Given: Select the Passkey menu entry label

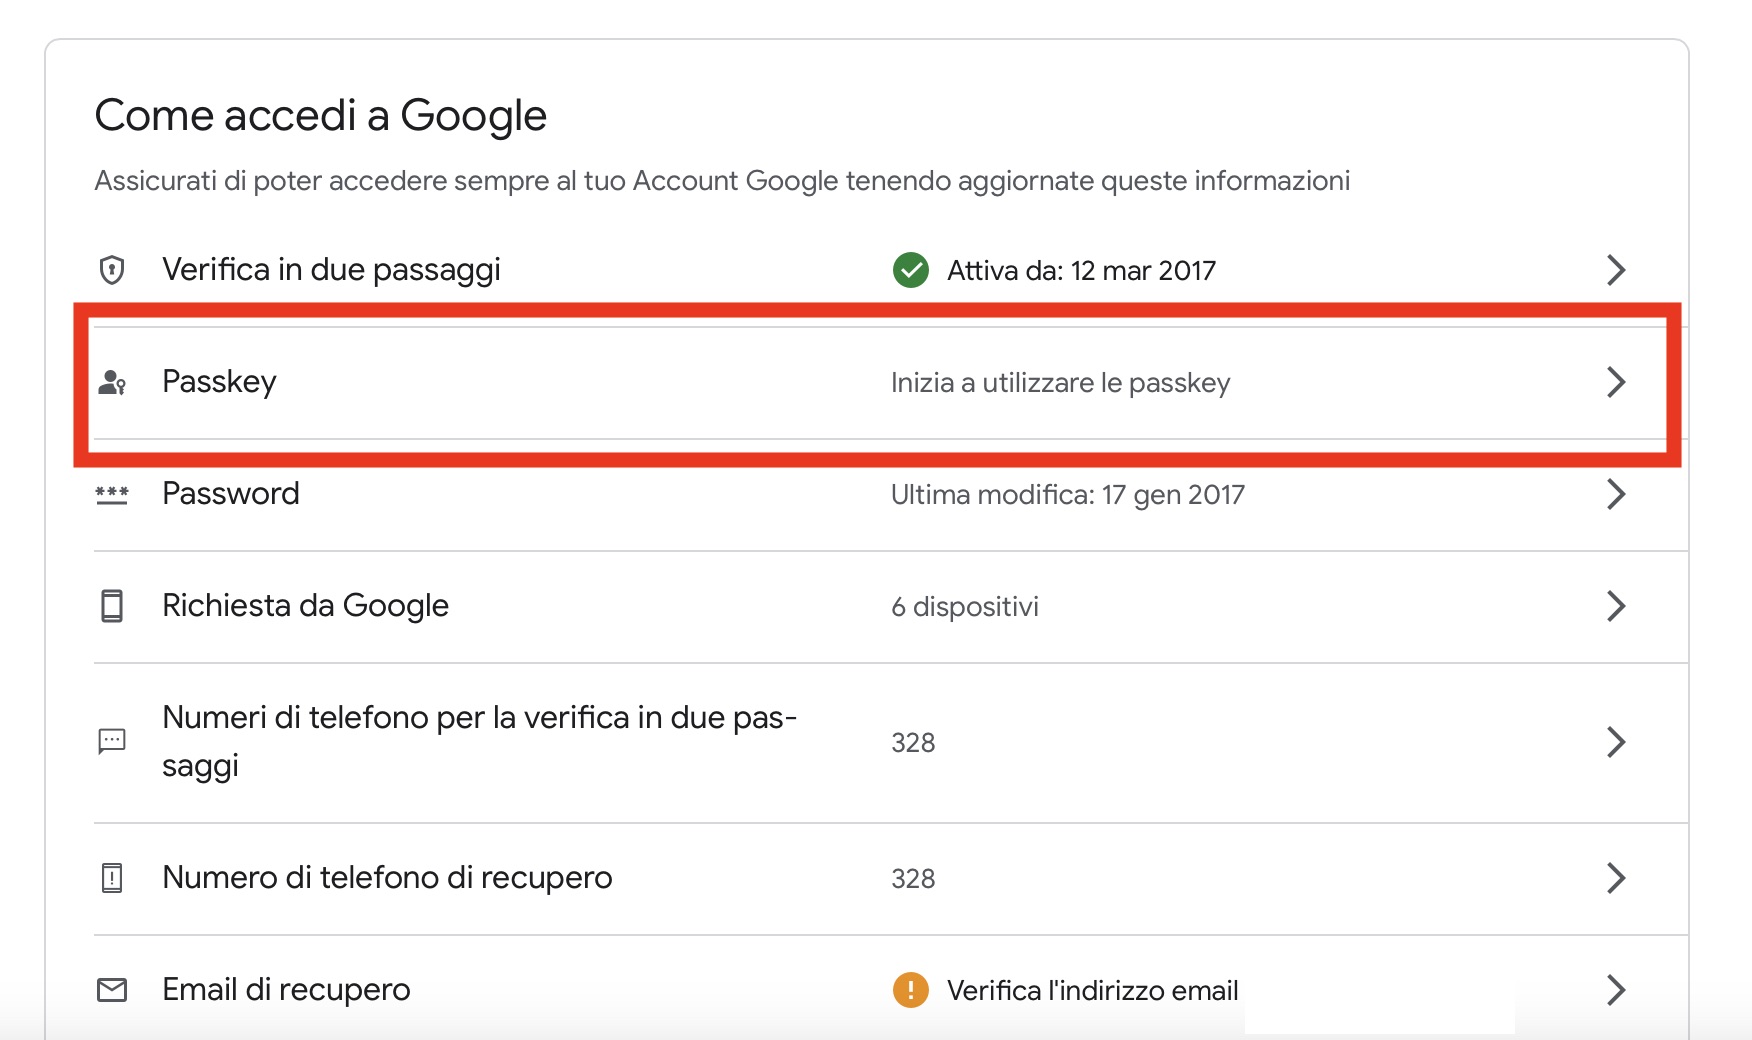Looking at the screenshot, I should pos(219,382).
